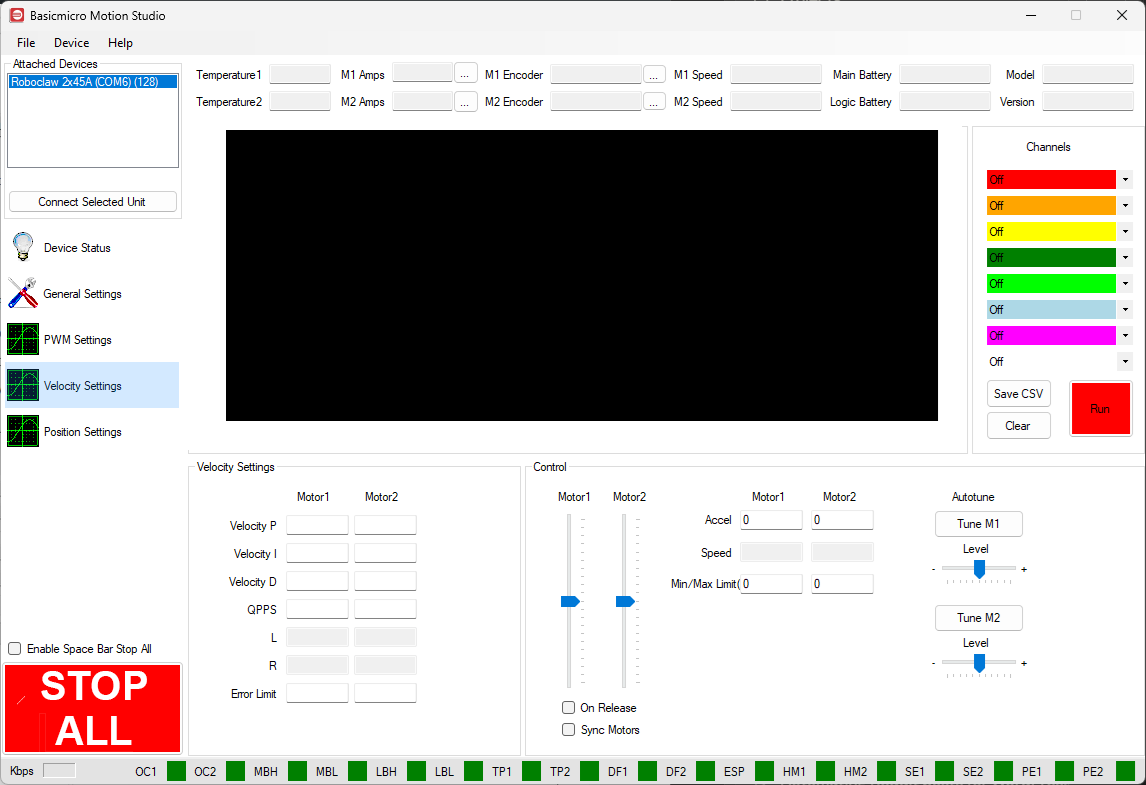
Task: Open General Settings tools icon
Action: (23, 293)
